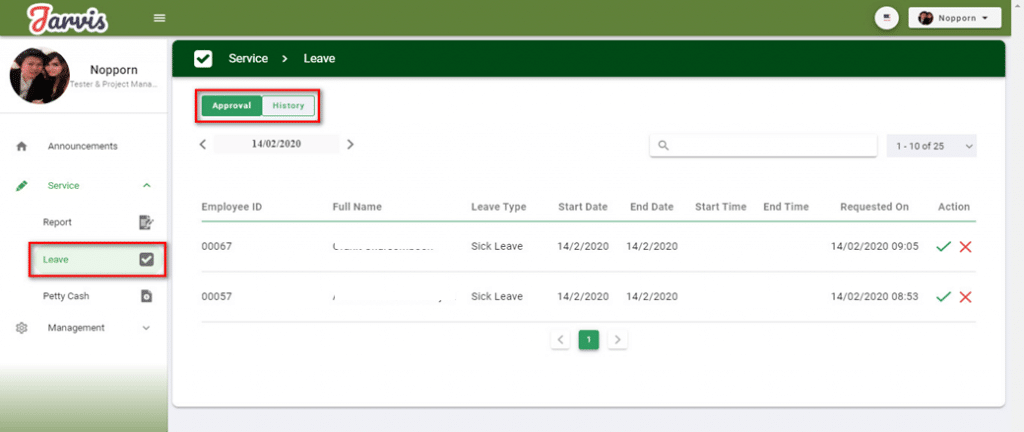Image resolution: width=1024 pixels, height=432 pixels.
Task: Go to previous date arrow
Action: click(x=203, y=144)
